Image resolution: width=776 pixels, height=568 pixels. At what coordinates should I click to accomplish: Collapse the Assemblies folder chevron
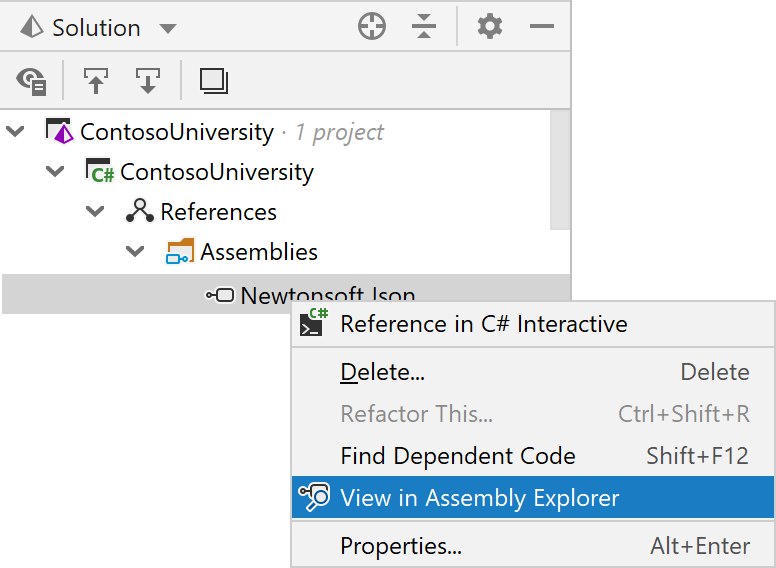(135, 251)
